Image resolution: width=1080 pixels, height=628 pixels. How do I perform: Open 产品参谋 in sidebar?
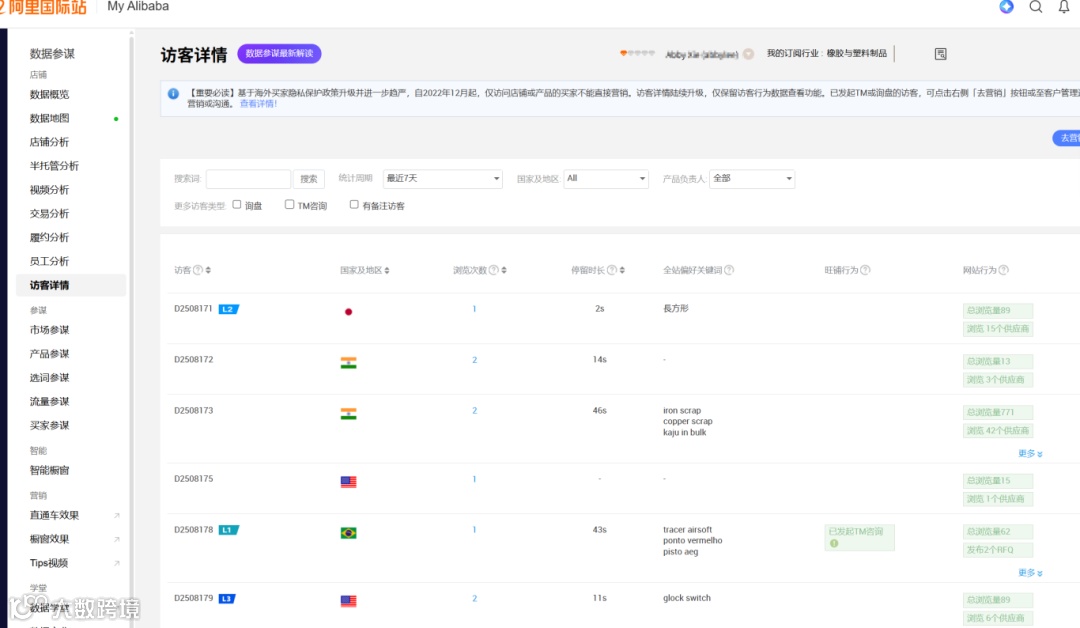pos(50,354)
